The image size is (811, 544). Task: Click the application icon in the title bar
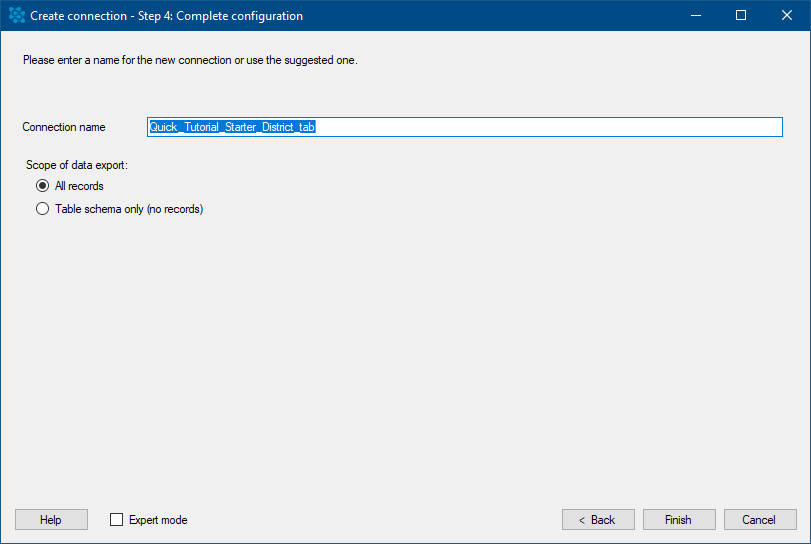click(x=17, y=15)
